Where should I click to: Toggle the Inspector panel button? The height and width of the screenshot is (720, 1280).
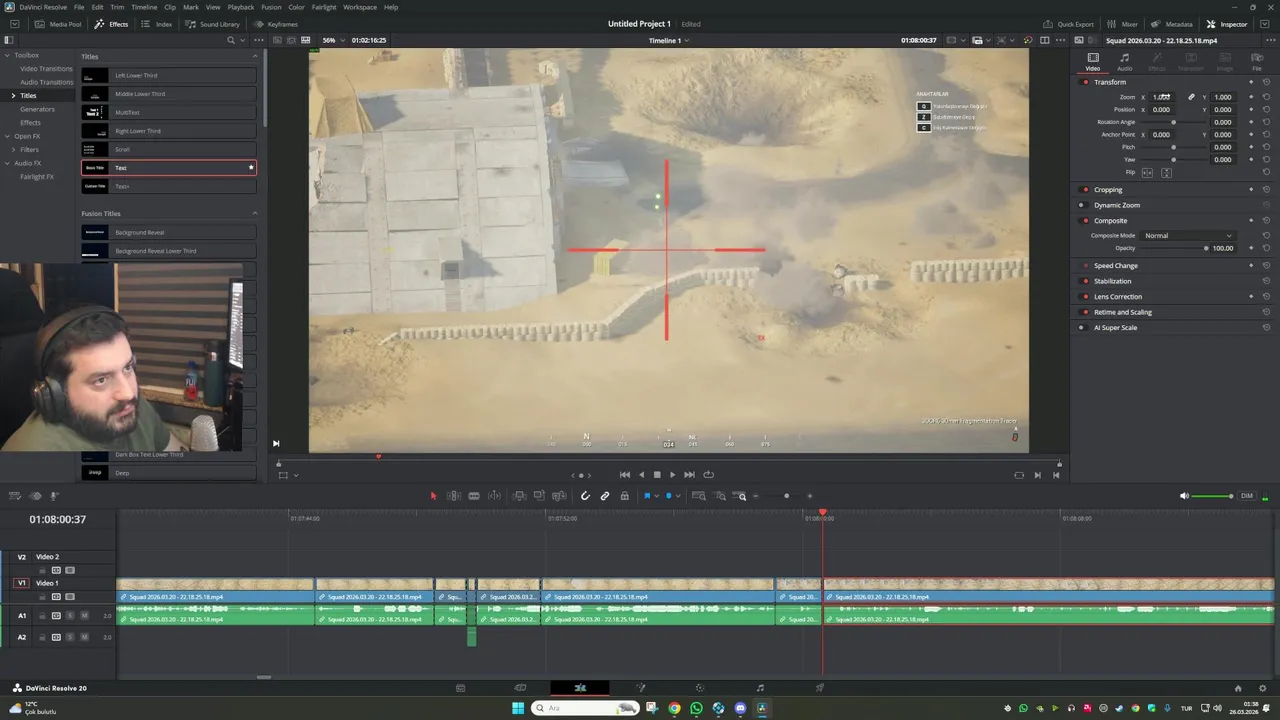point(1227,24)
